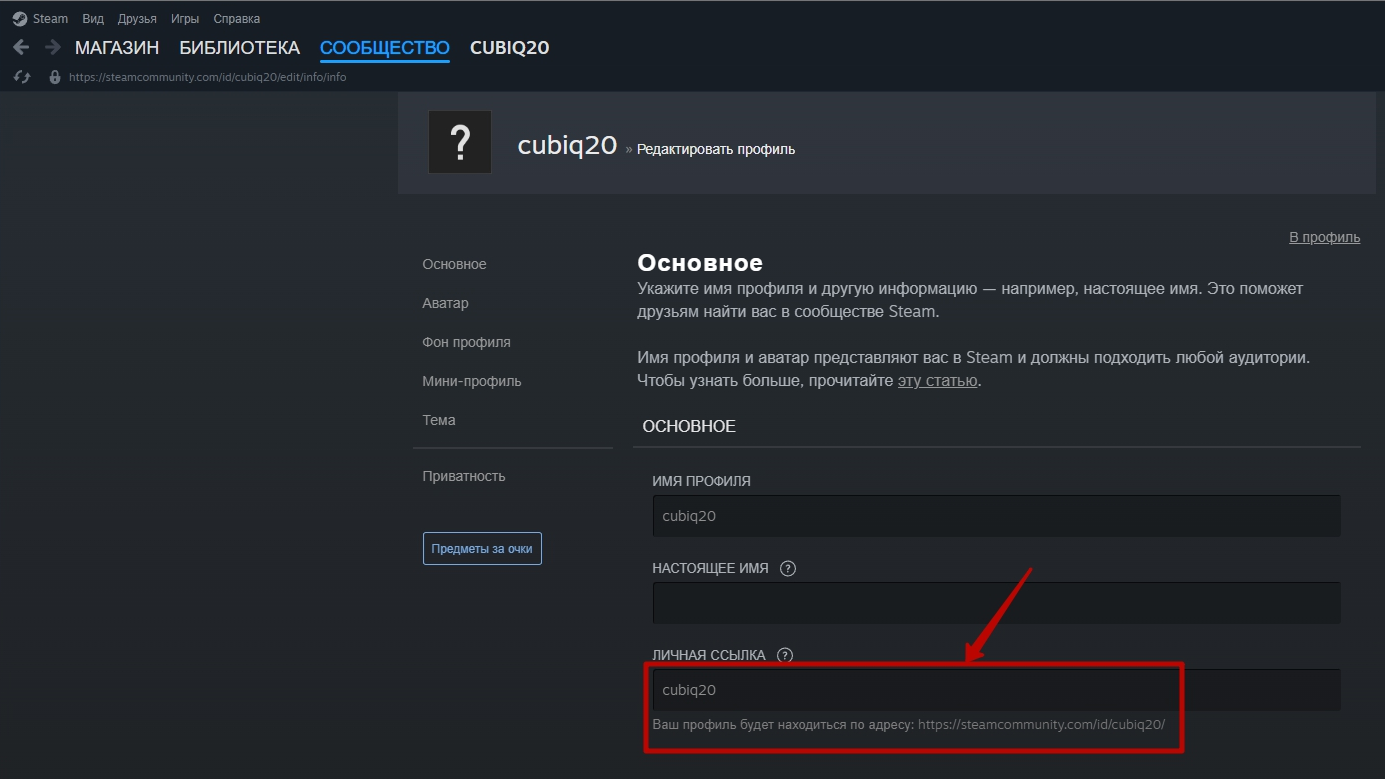Select Аватар in the sidebar
1385x779 pixels.
[x=445, y=303]
